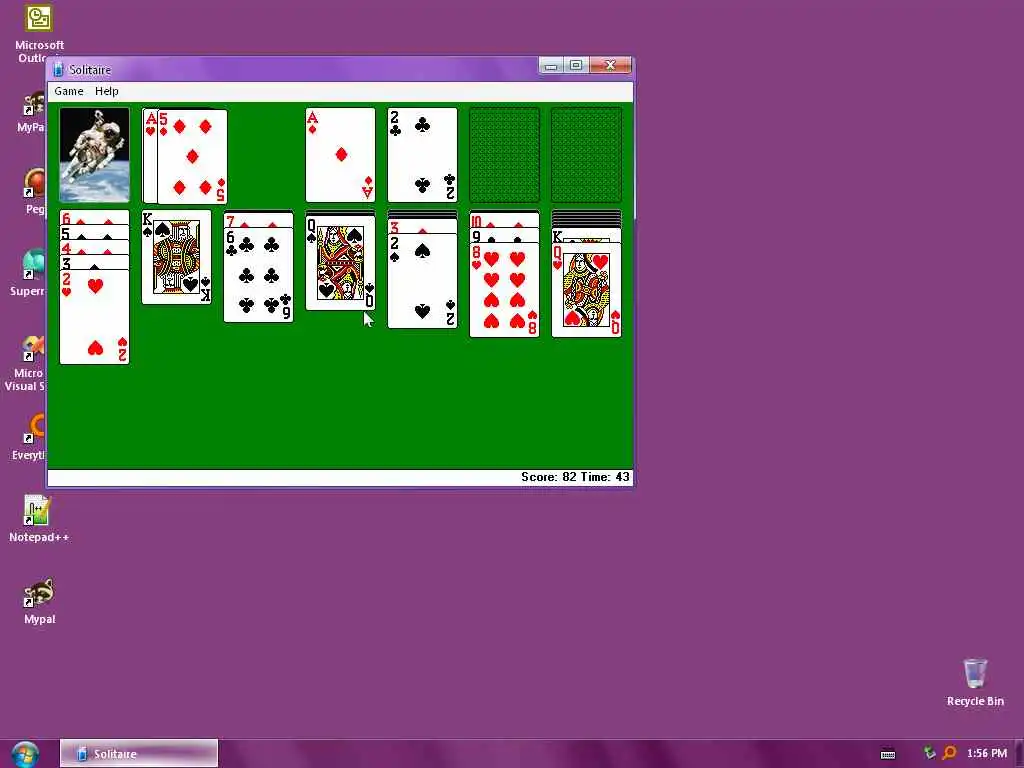The height and width of the screenshot is (768, 1024).
Task: Select the King of spades card
Action: click(x=176, y=257)
